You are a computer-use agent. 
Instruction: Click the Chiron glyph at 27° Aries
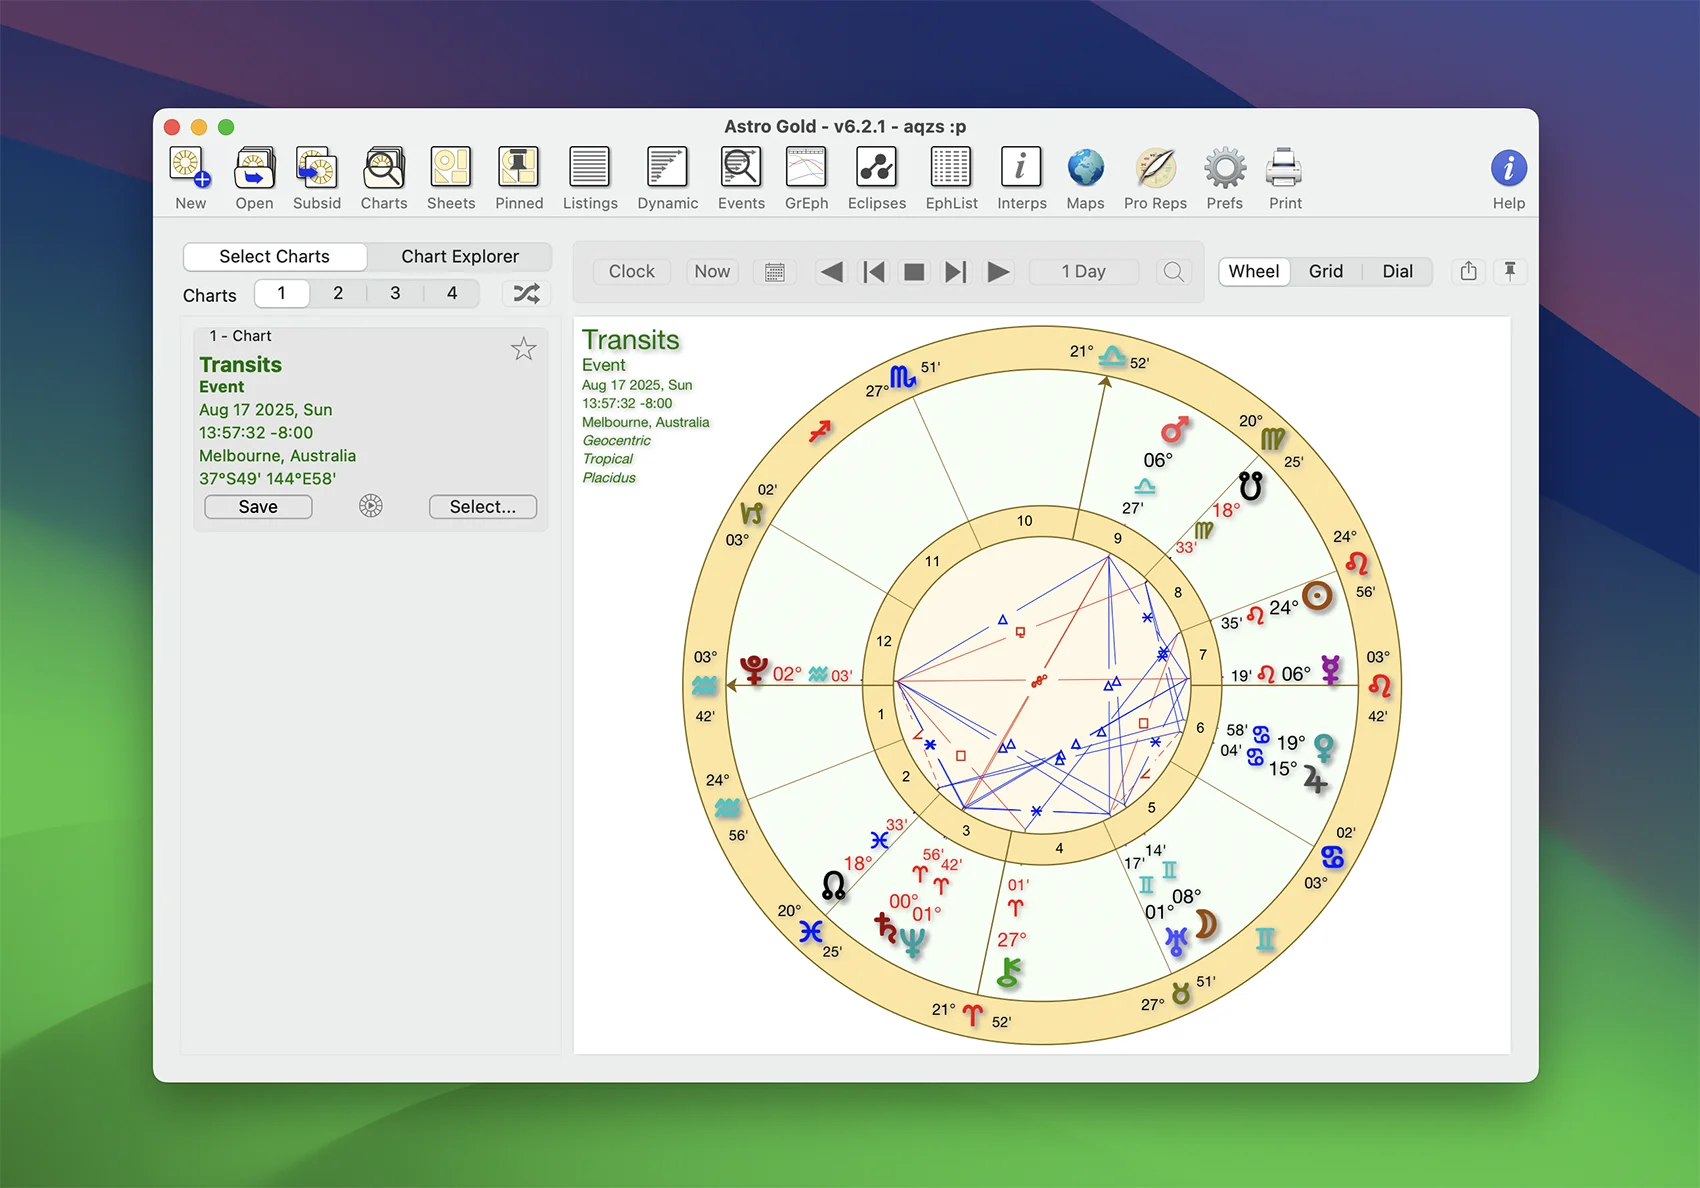coord(1010,972)
